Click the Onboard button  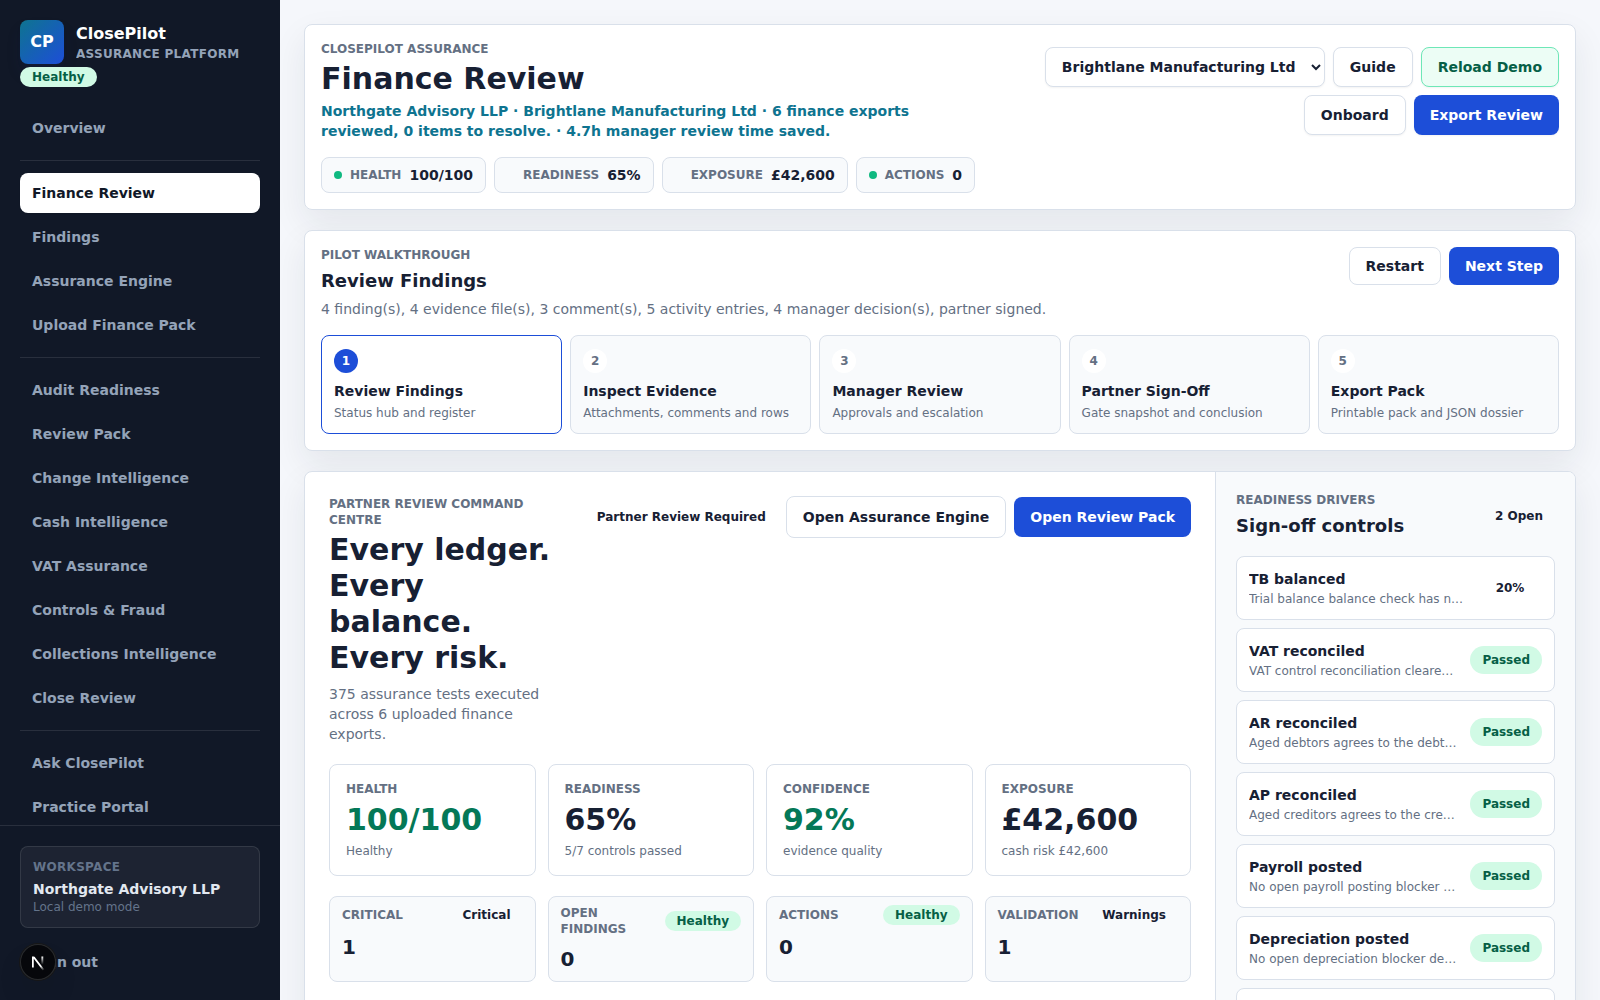tap(1354, 115)
